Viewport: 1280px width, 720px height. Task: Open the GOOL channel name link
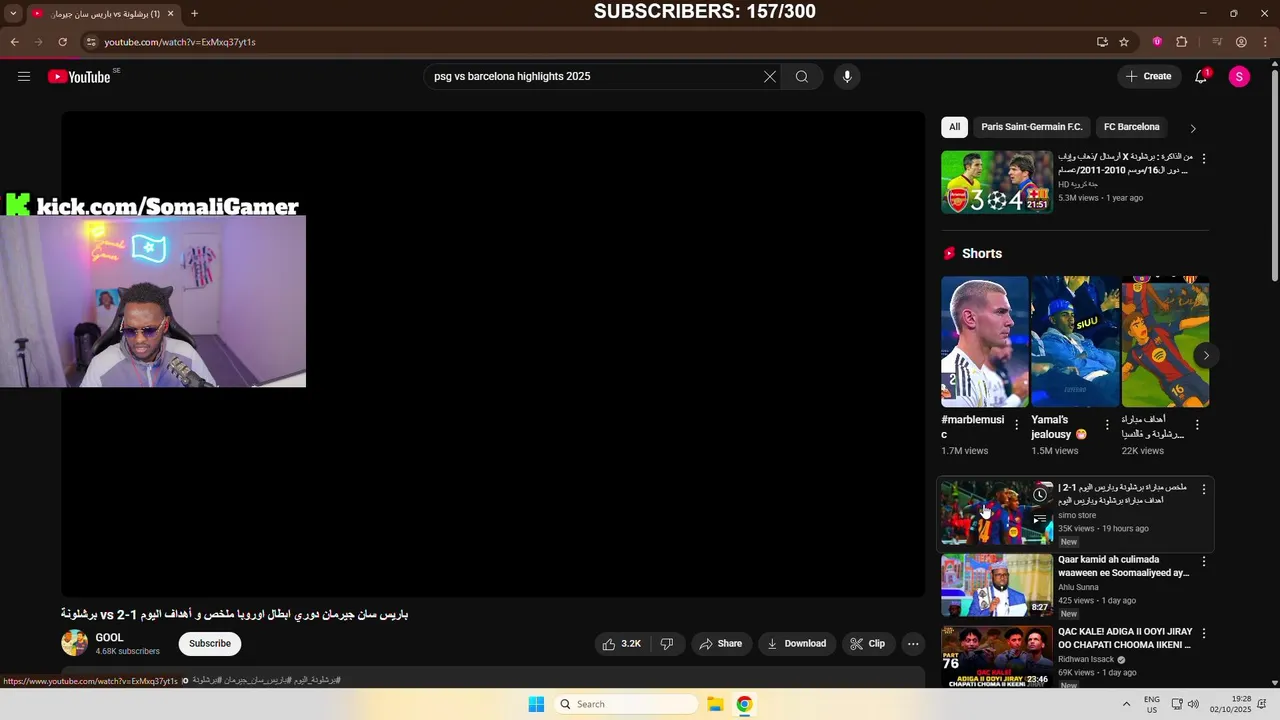(x=110, y=638)
